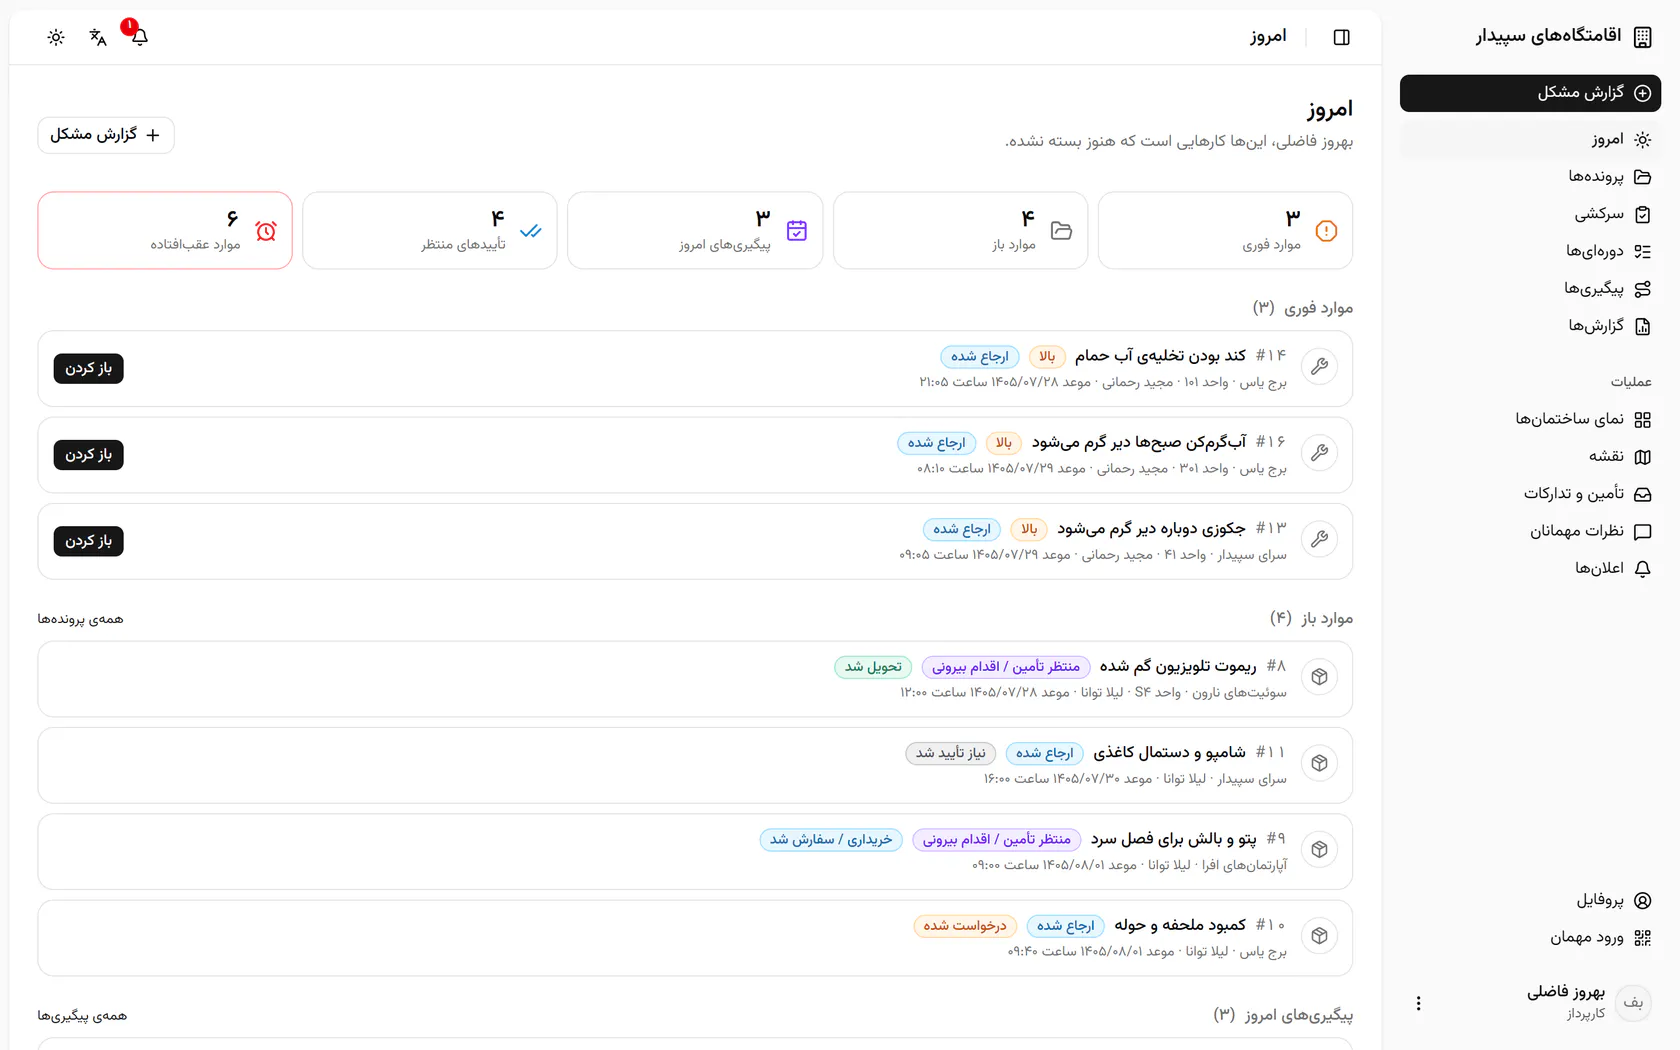
Task: Click the بالا priority badge on case #14
Action: (1047, 357)
